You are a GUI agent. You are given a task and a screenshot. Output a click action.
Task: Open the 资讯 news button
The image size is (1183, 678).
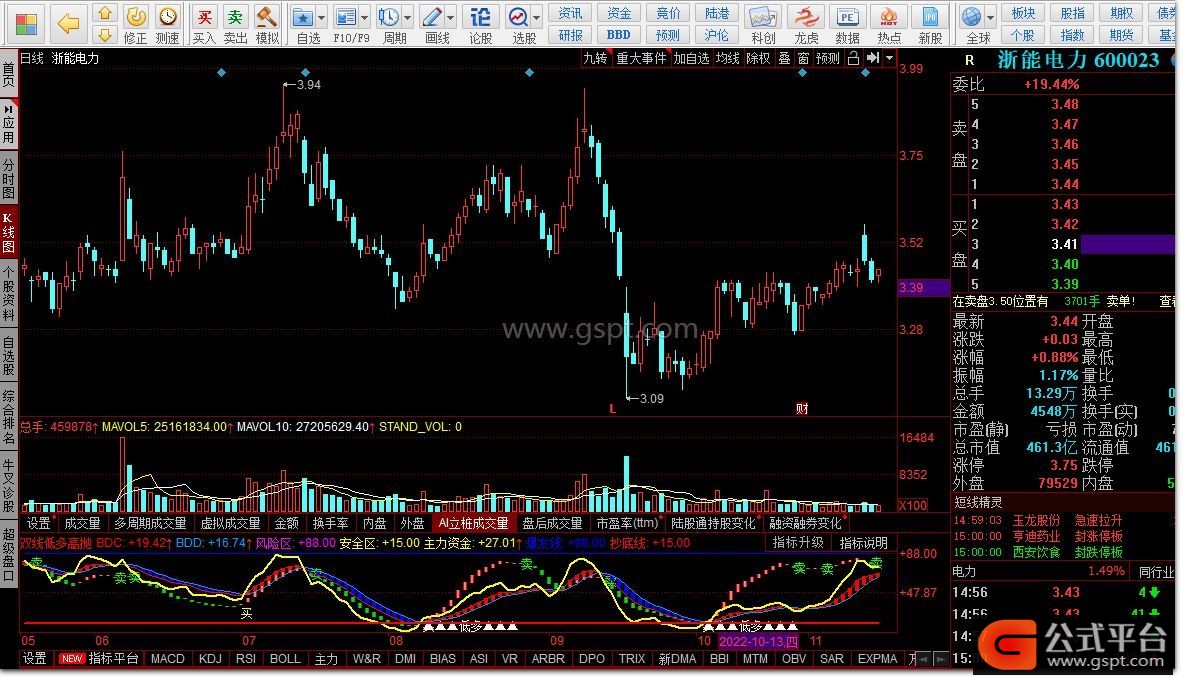pyautogui.click(x=570, y=13)
